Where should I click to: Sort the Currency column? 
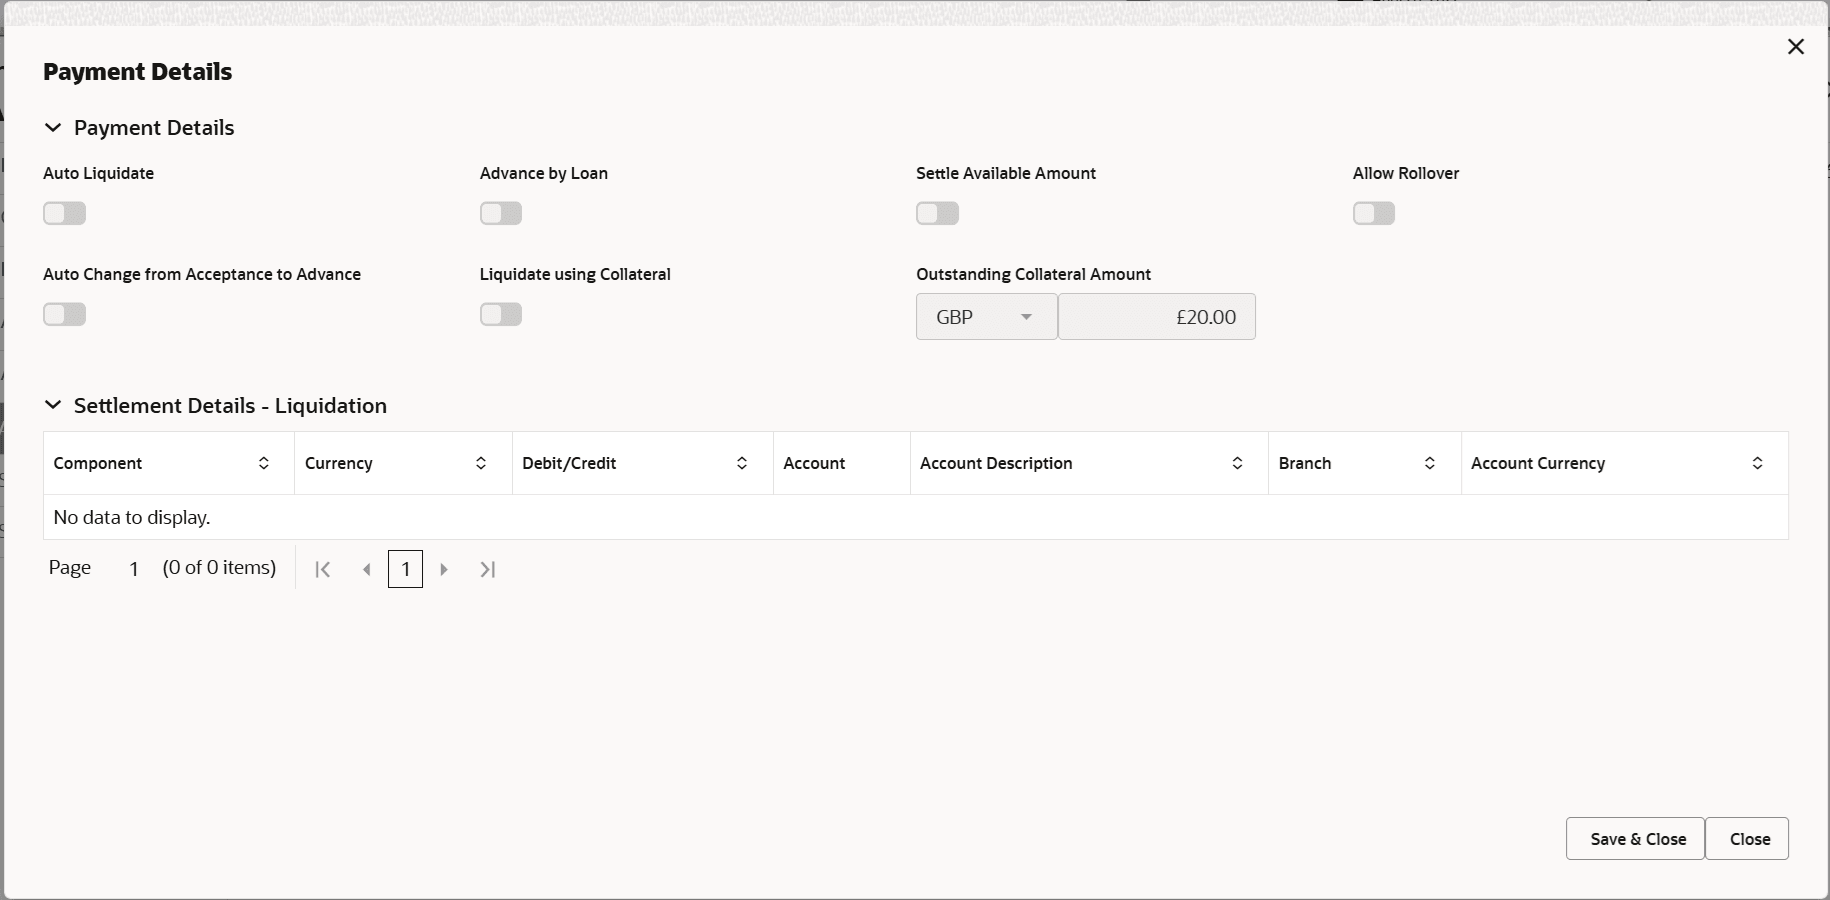(479, 463)
